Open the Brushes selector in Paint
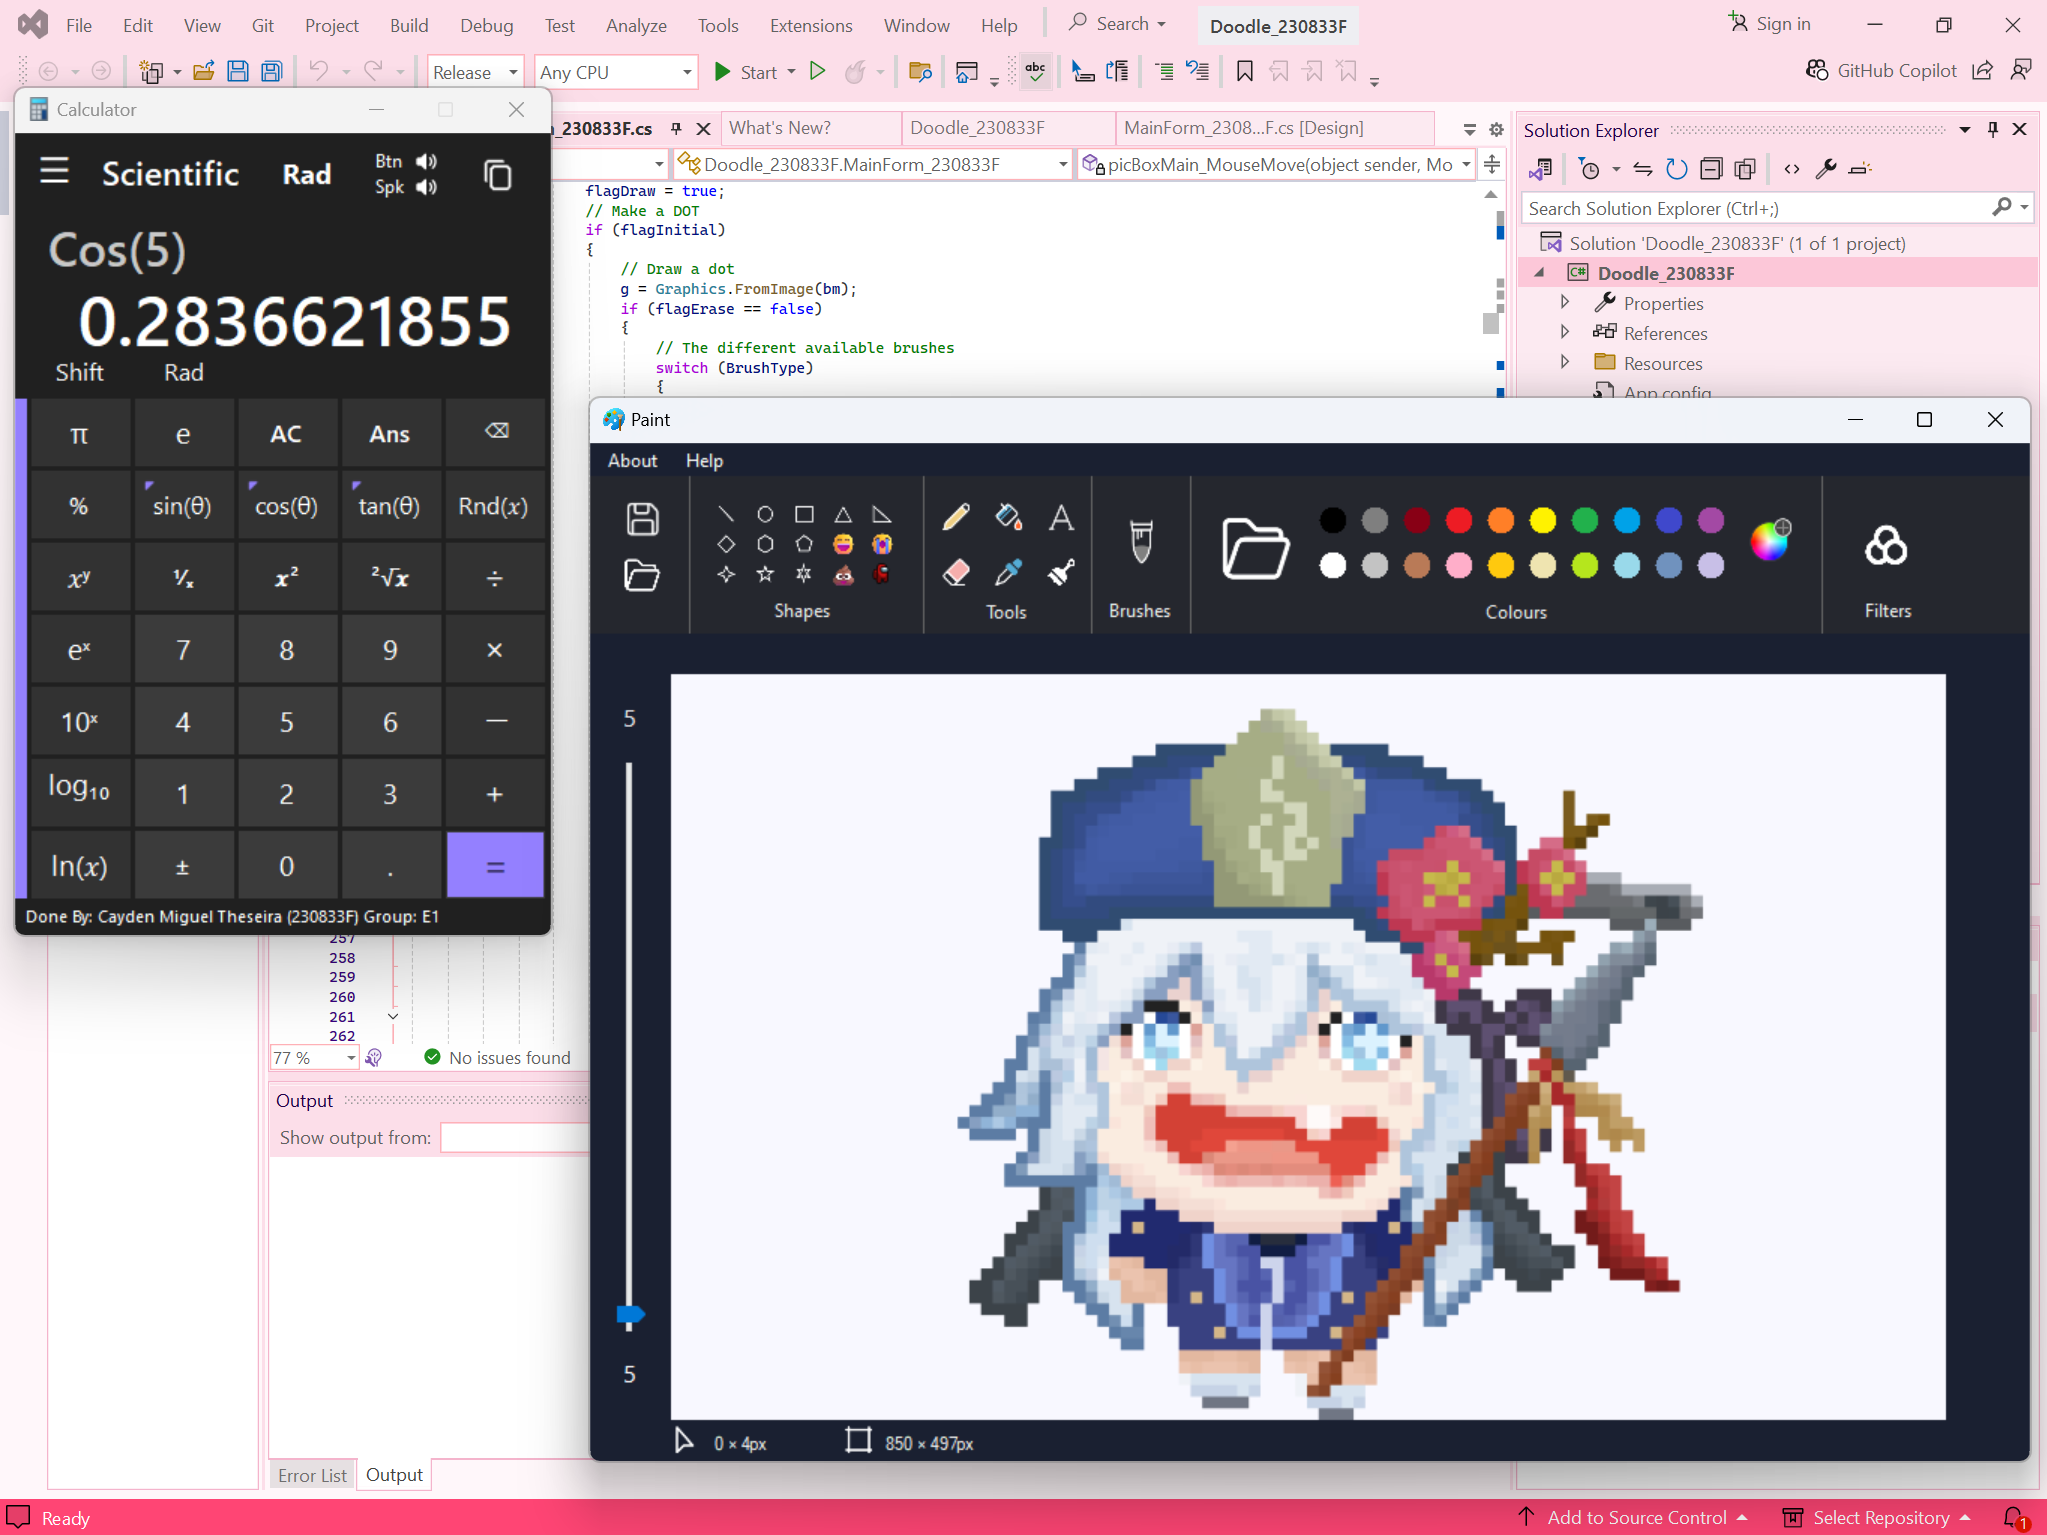Screen dimensions: 2047x1535 tap(1140, 545)
